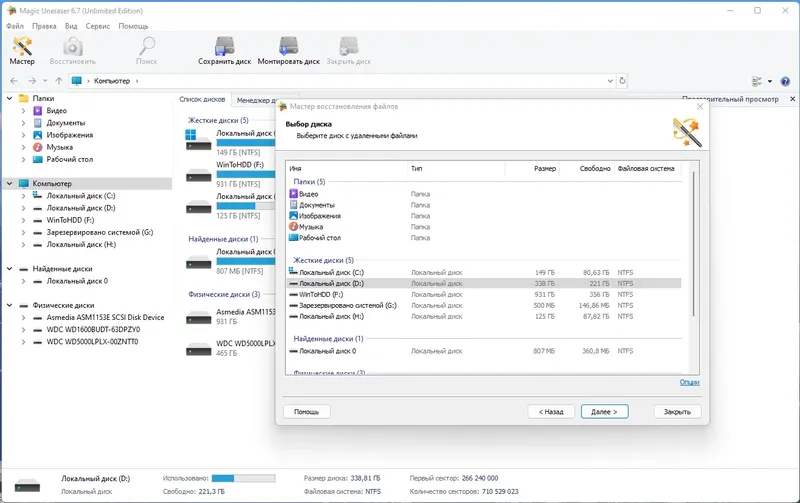Click the Далее > button
Image resolution: width=800 pixels, height=503 pixels.
605,412
